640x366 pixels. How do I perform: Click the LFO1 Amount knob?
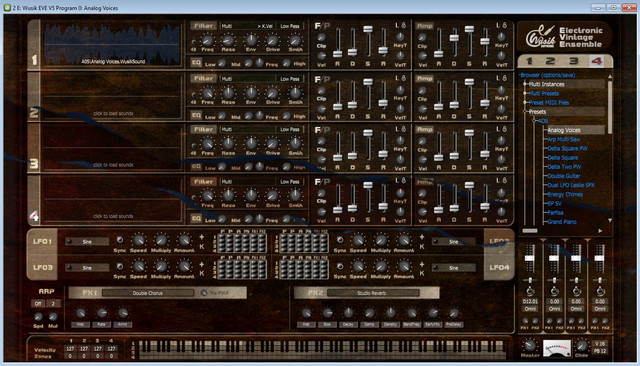pyautogui.click(x=184, y=240)
